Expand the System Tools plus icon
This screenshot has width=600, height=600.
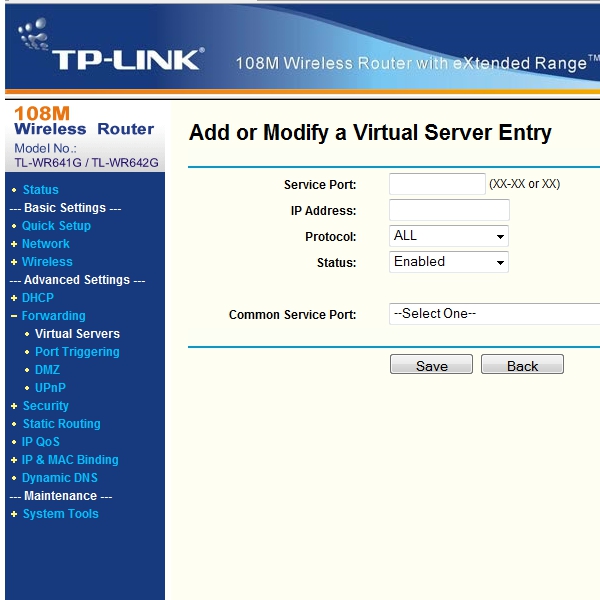point(14,514)
